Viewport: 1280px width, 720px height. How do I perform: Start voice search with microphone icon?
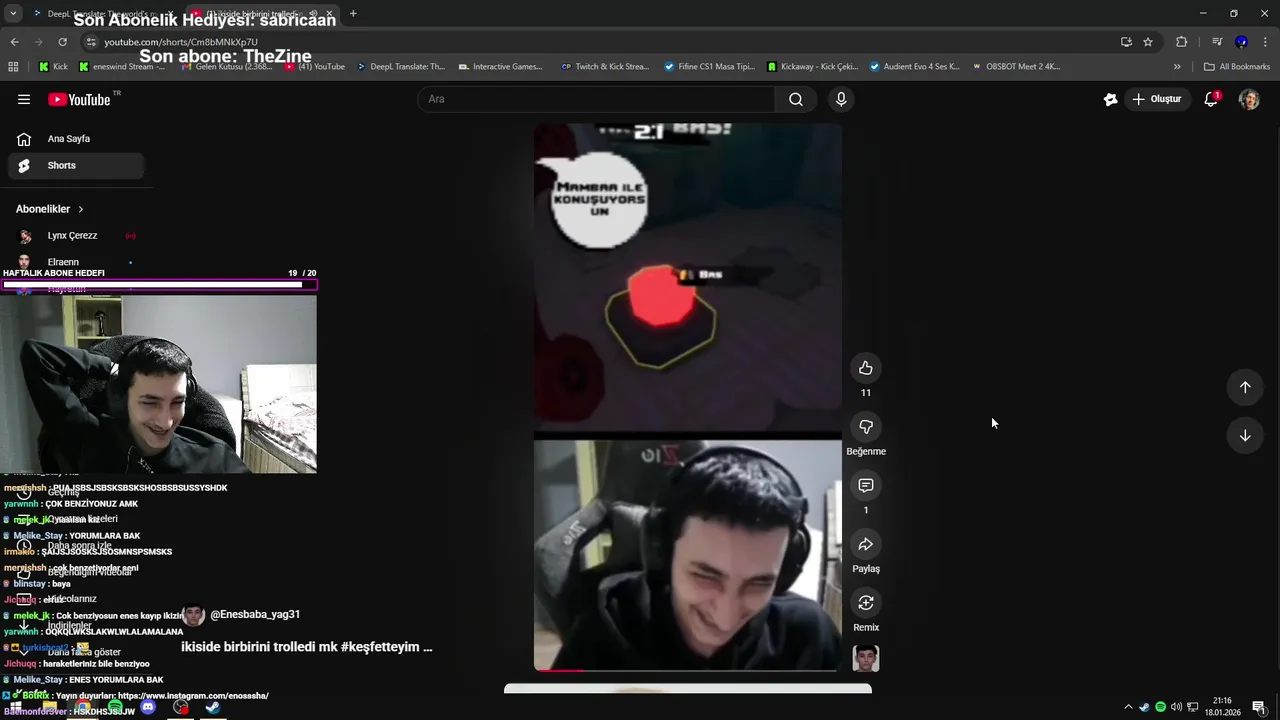click(841, 99)
